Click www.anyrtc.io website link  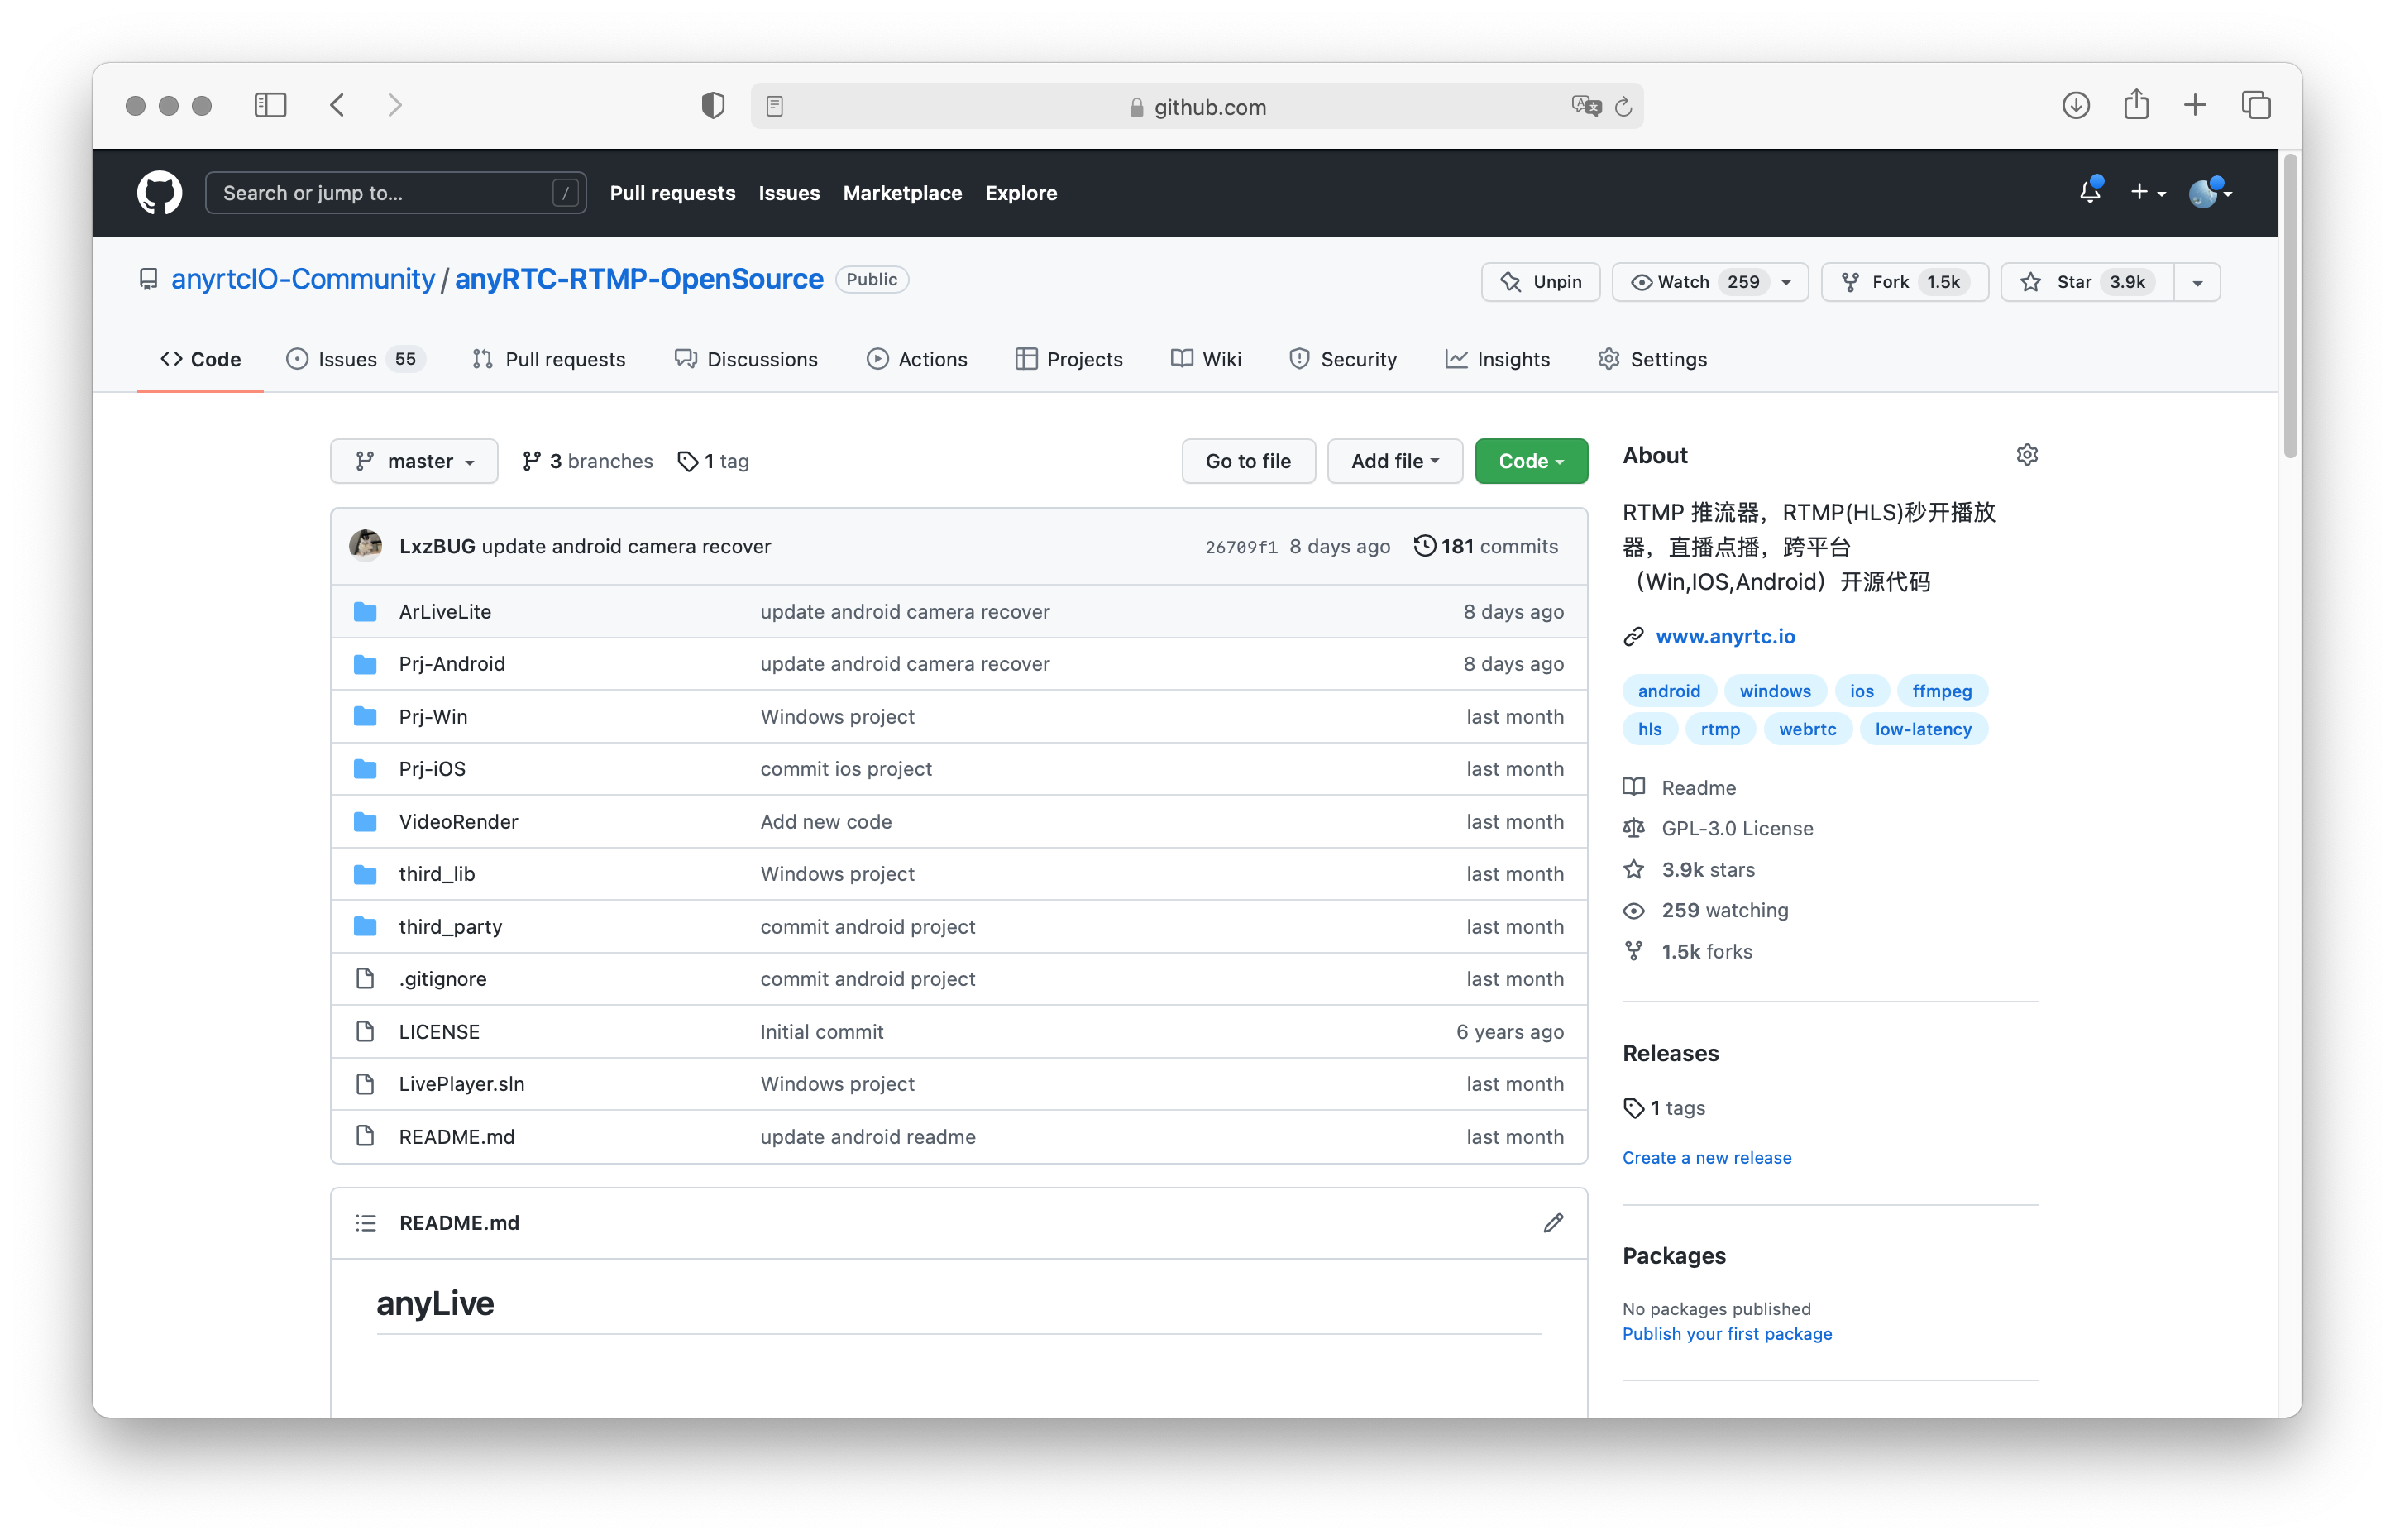point(1727,635)
